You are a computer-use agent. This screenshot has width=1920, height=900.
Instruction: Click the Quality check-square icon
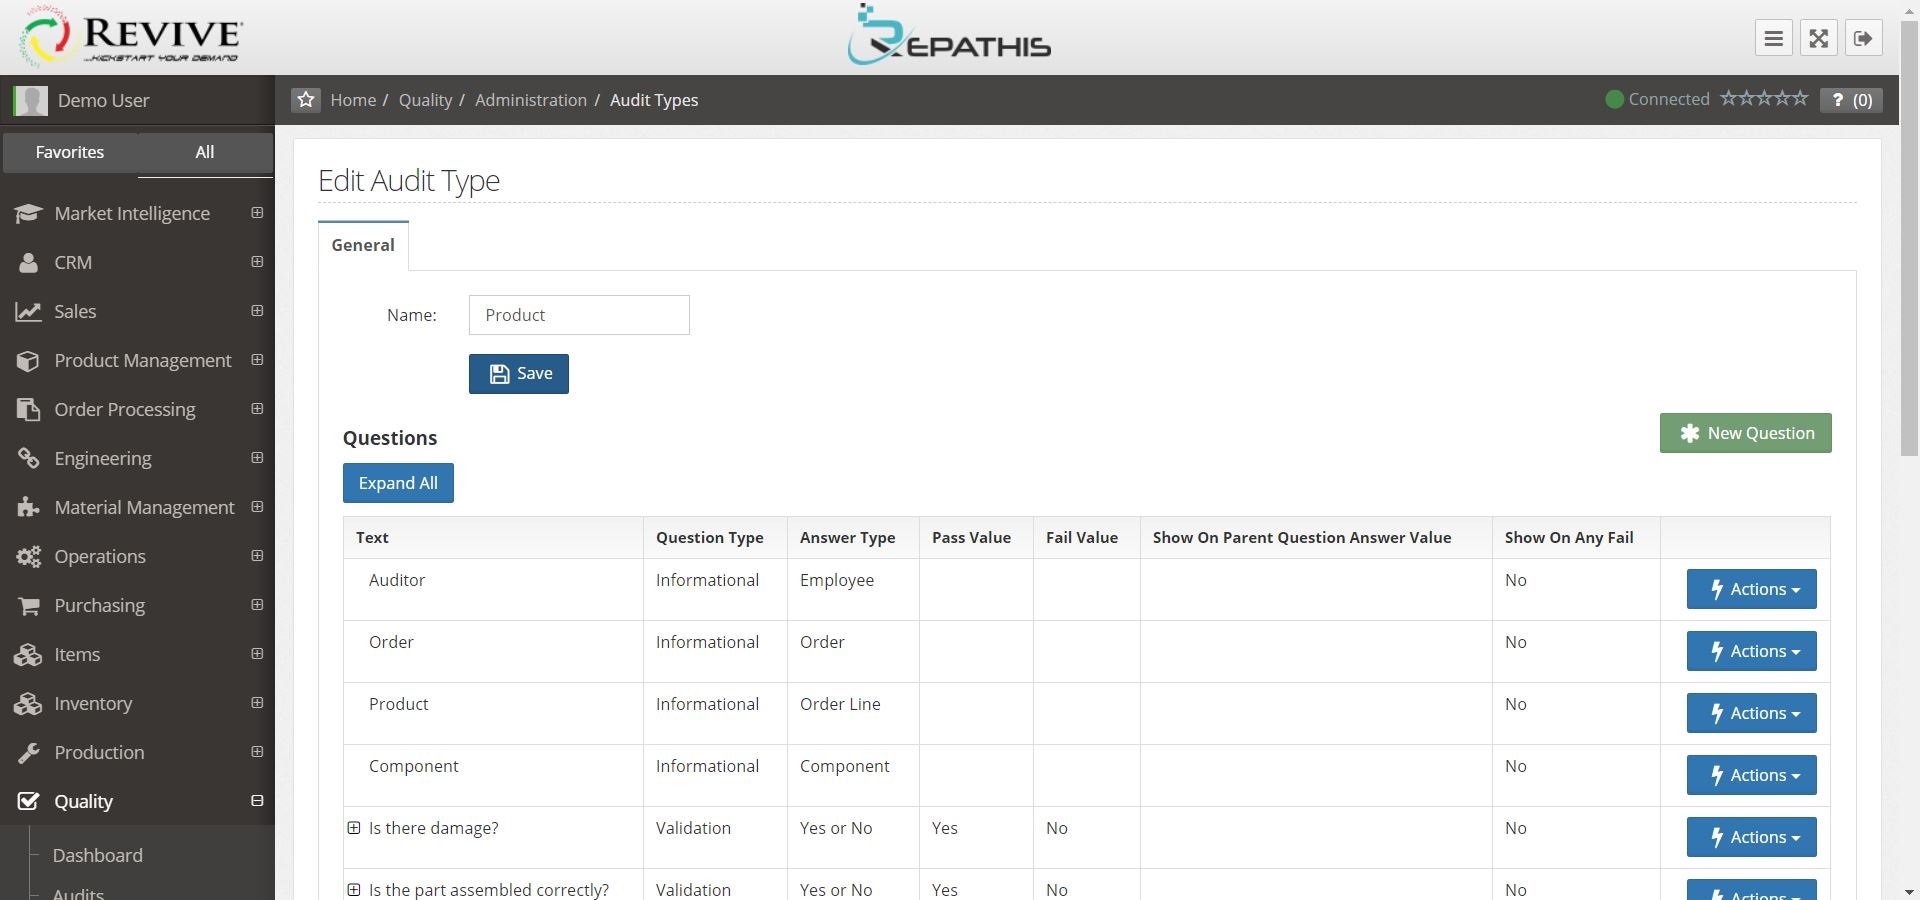(28, 801)
